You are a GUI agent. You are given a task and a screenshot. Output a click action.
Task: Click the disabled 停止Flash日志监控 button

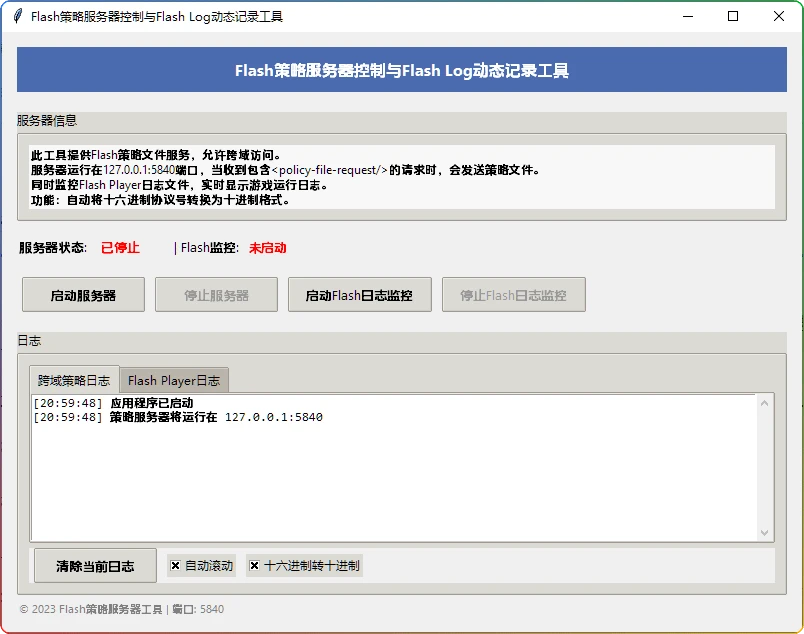pyautogui.click(x=513, y=294)
